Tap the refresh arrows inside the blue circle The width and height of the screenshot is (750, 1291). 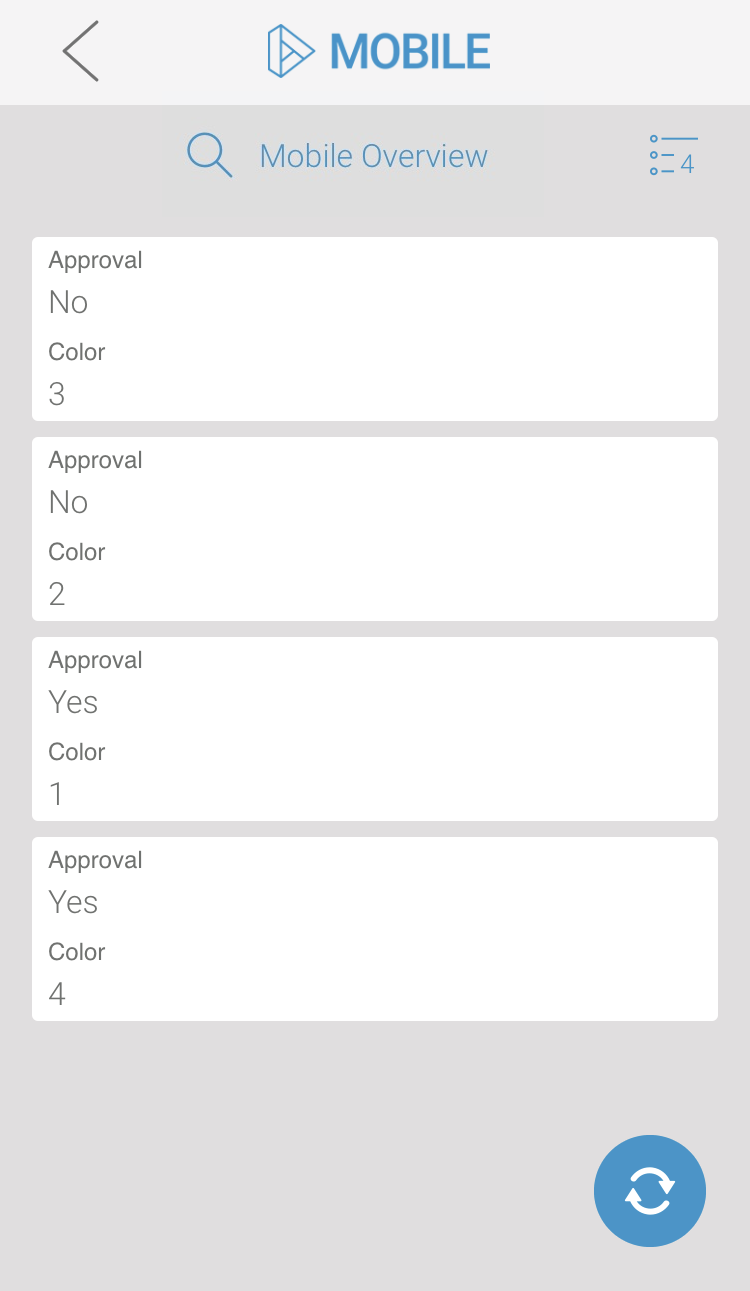650,1191
